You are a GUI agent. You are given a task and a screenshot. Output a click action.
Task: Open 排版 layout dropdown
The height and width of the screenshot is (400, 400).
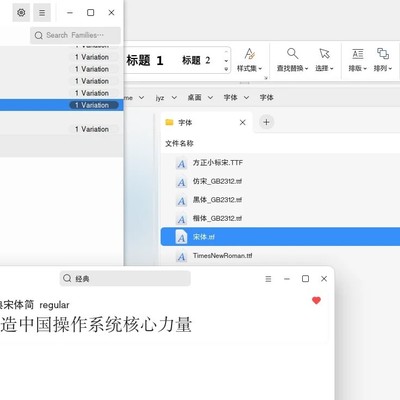[x=357, y=60]
